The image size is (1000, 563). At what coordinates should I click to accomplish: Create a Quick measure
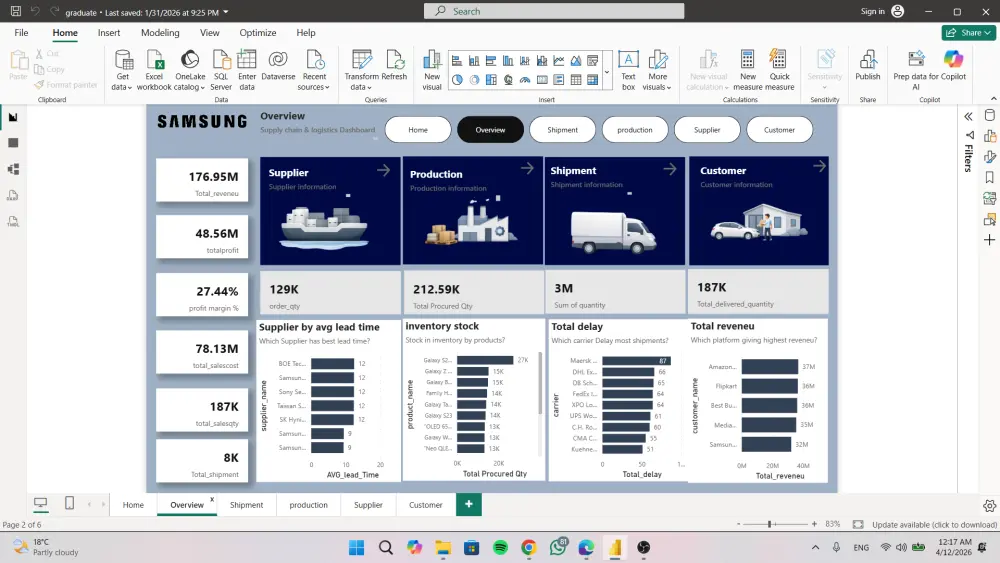coord(779,70)
